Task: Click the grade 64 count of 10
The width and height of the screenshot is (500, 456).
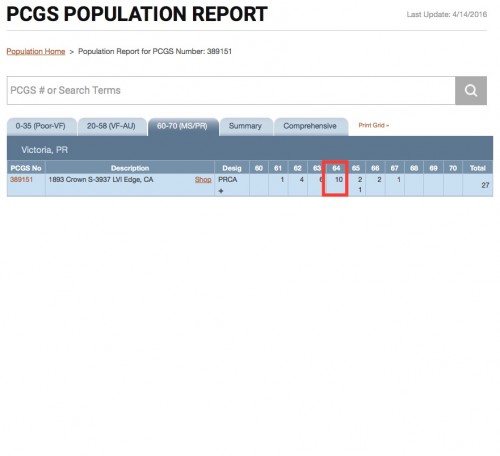Action: coord(339,180)
